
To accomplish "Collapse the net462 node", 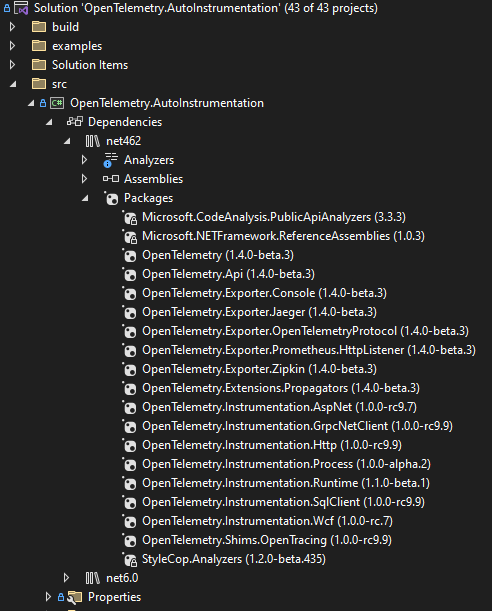I will (67, 141).
